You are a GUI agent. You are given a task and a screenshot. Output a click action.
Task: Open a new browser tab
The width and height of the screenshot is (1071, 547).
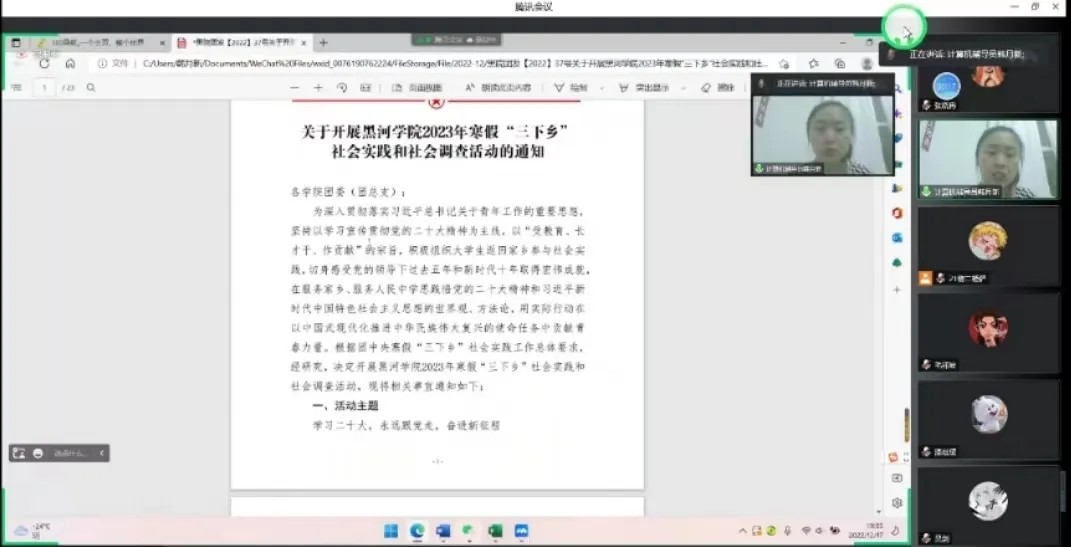tap(323, 43)
